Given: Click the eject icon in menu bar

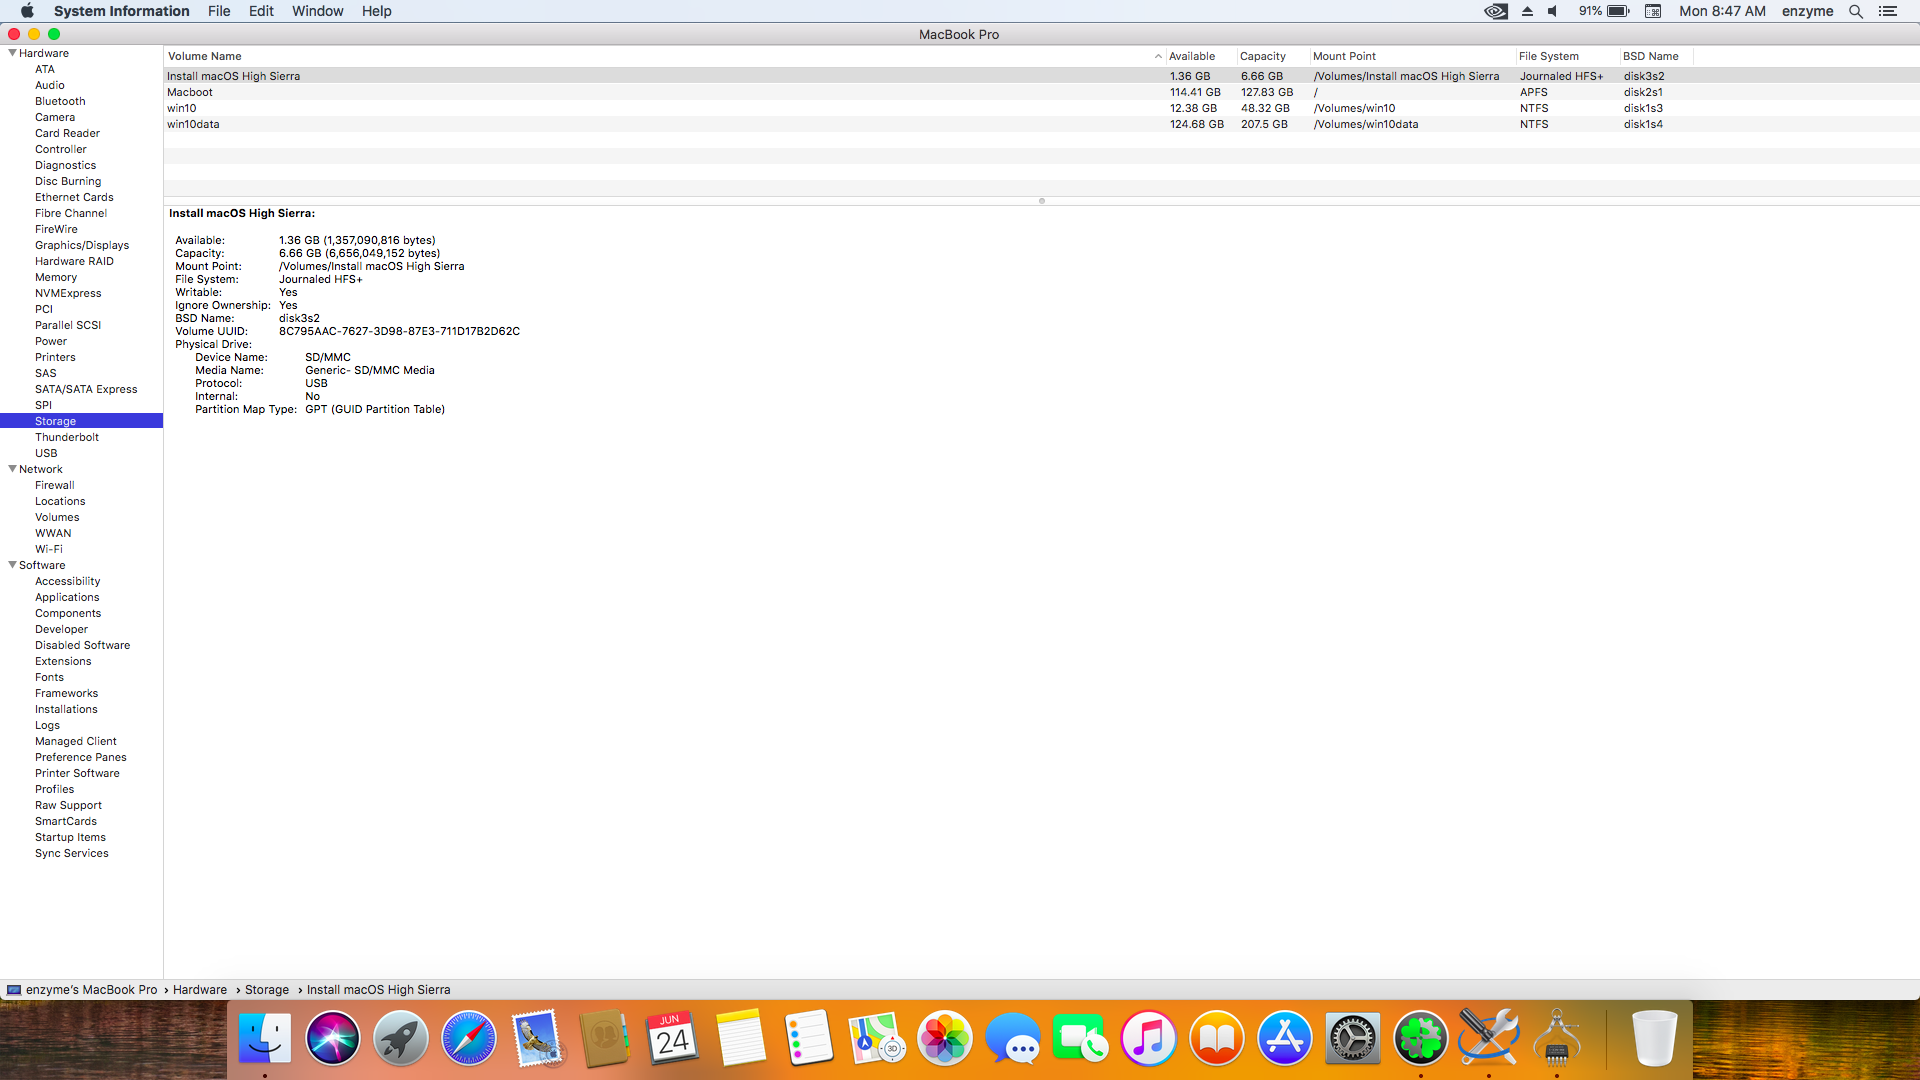Looking at the screenshot, I should pyautogui.click(x=1527, y=11).
